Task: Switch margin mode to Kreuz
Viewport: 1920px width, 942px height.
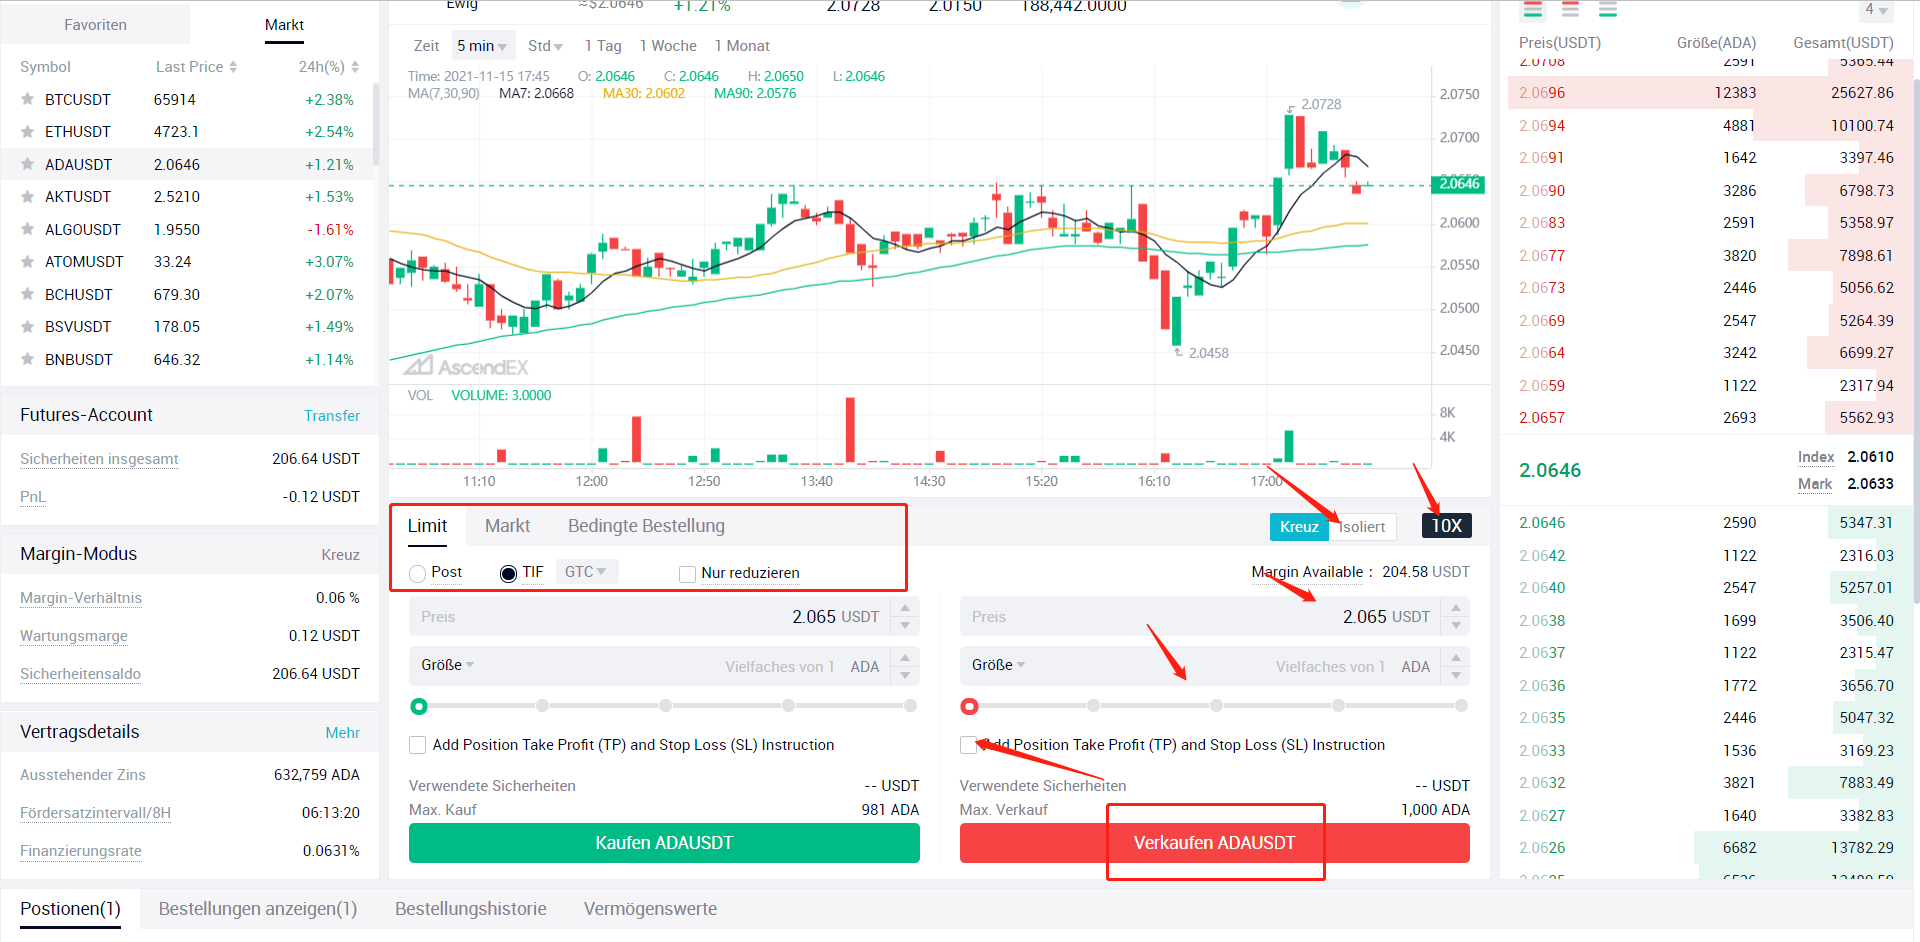Action: (x=1299, y=527)
